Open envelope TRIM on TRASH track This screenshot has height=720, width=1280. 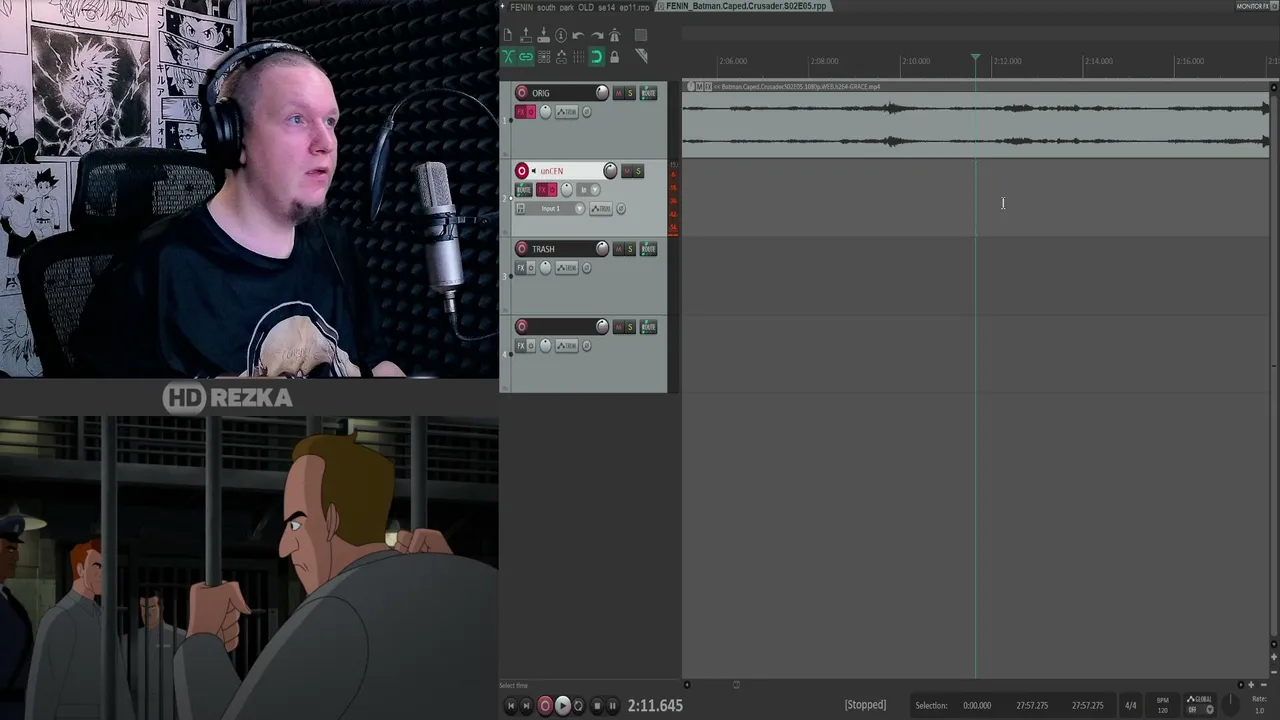pyautogui.click(x=567, y=267)
